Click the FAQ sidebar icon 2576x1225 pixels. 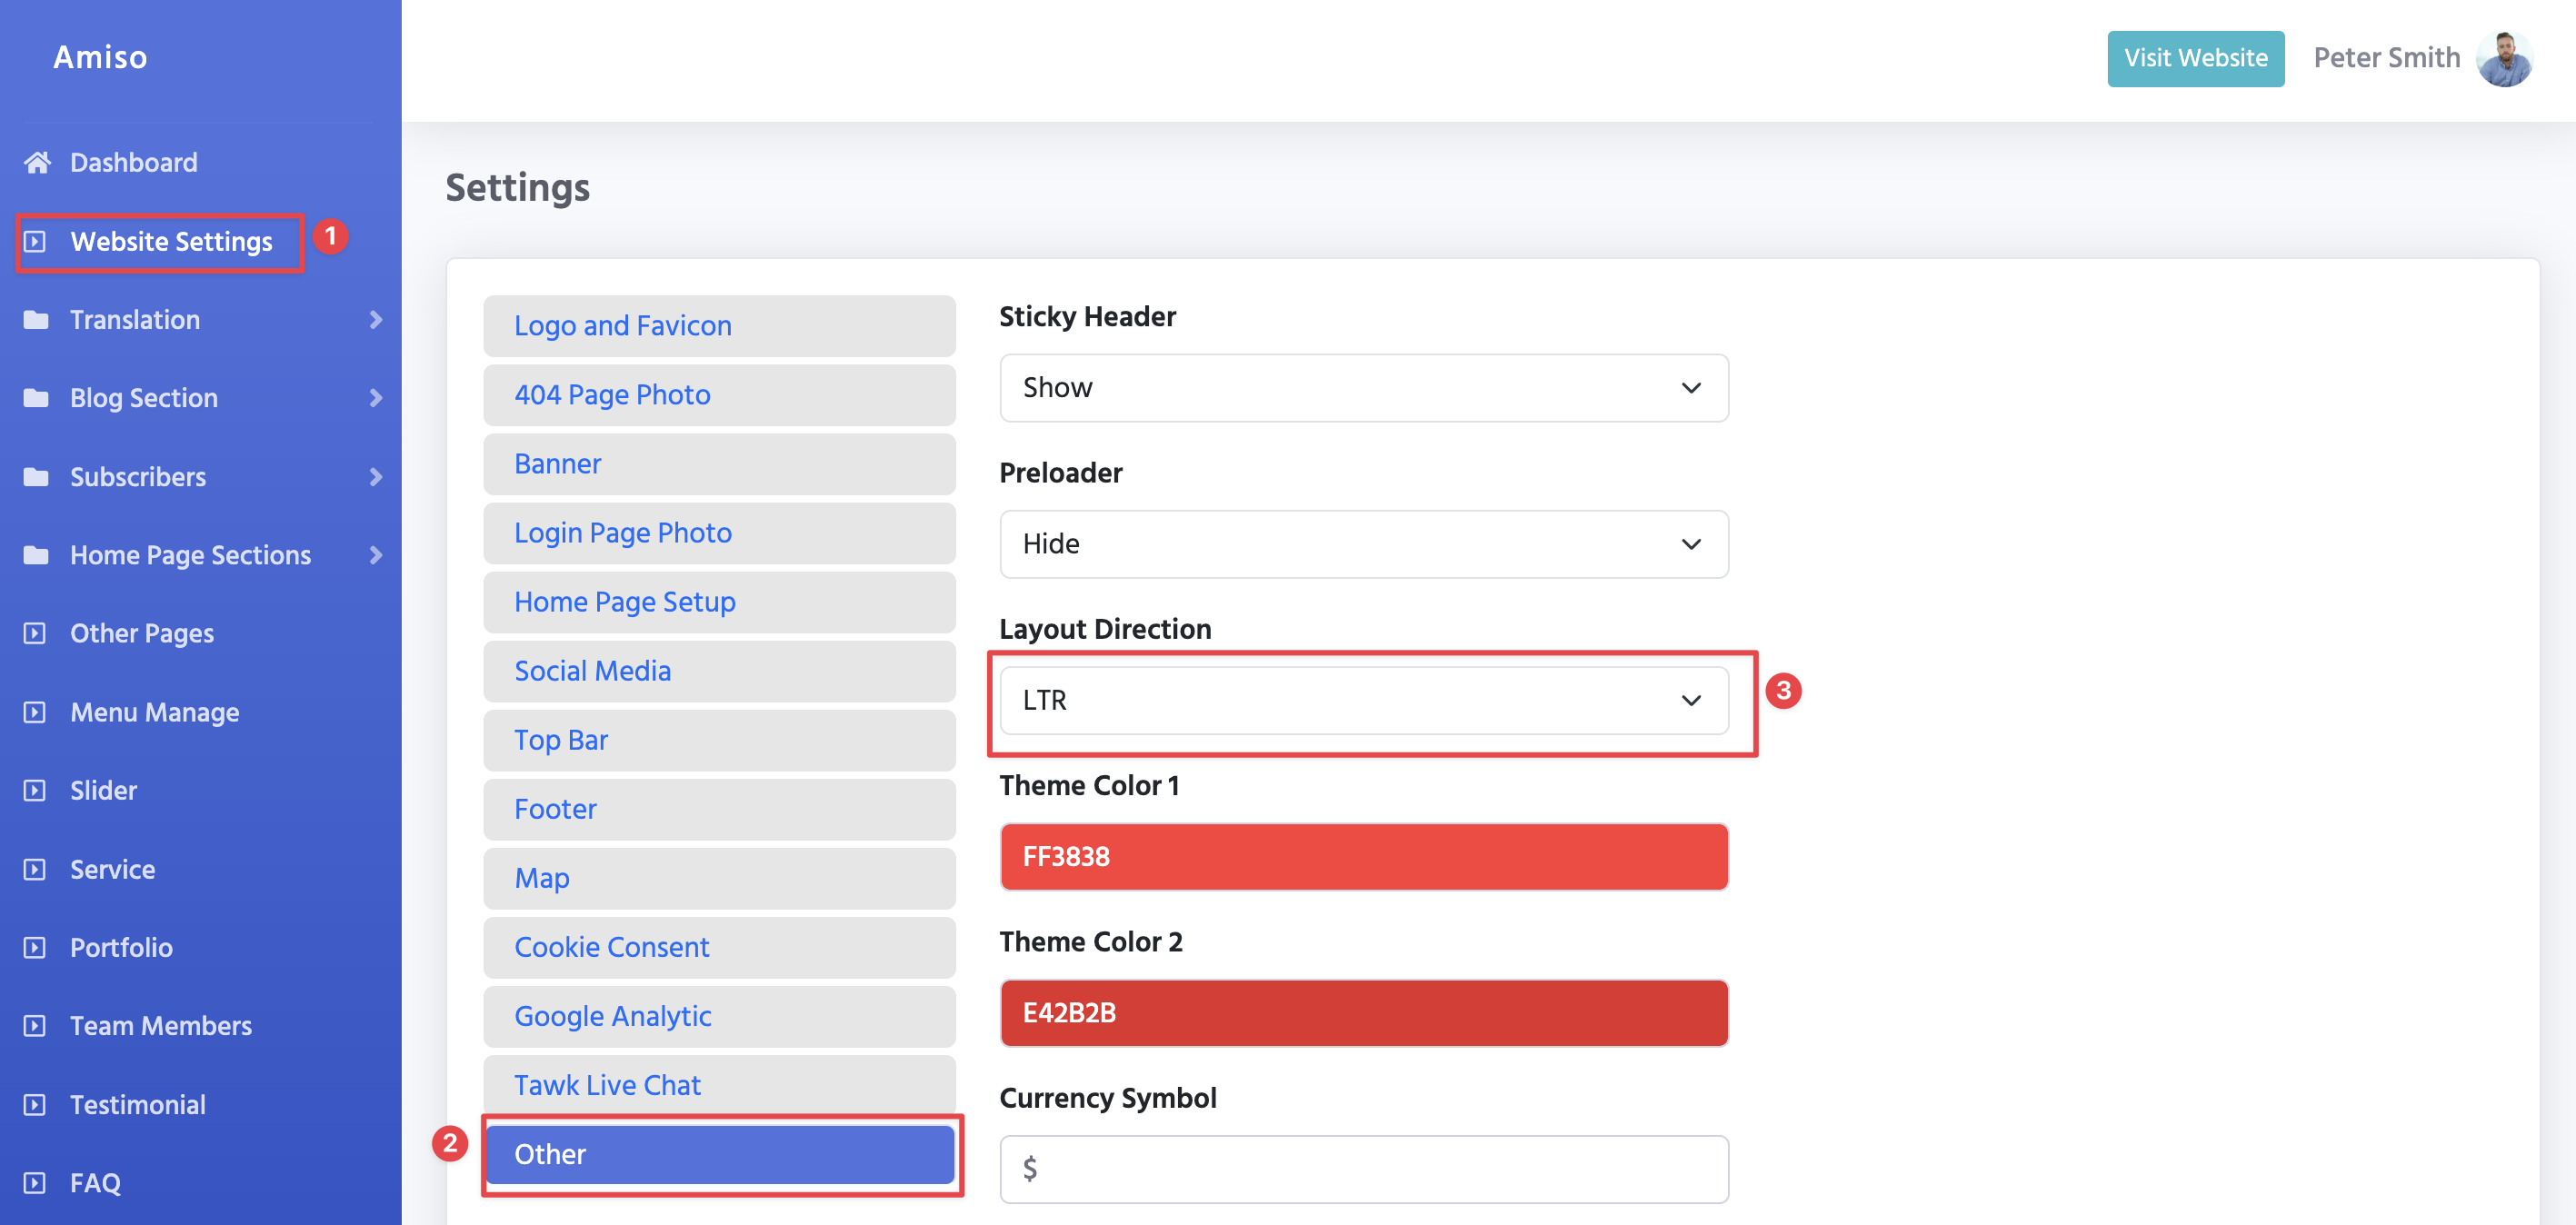click(35, 1183)
